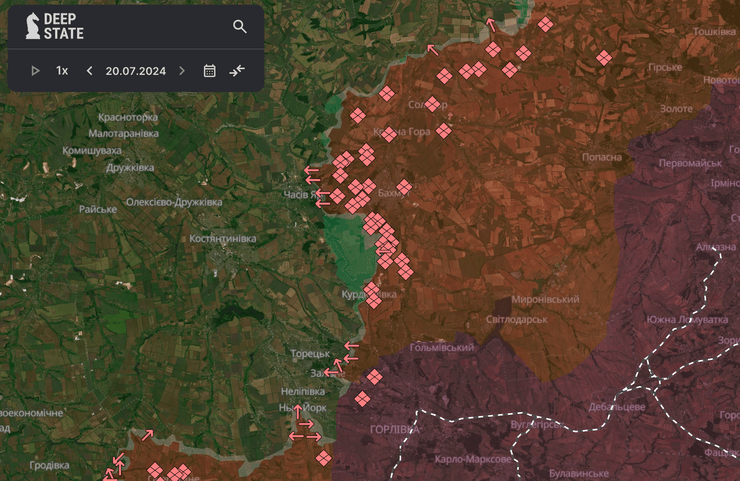This screenshot has height=481, width=740.
Task: Click the Булавинське label
Action: pyautogui.click(x=579, y=473)
